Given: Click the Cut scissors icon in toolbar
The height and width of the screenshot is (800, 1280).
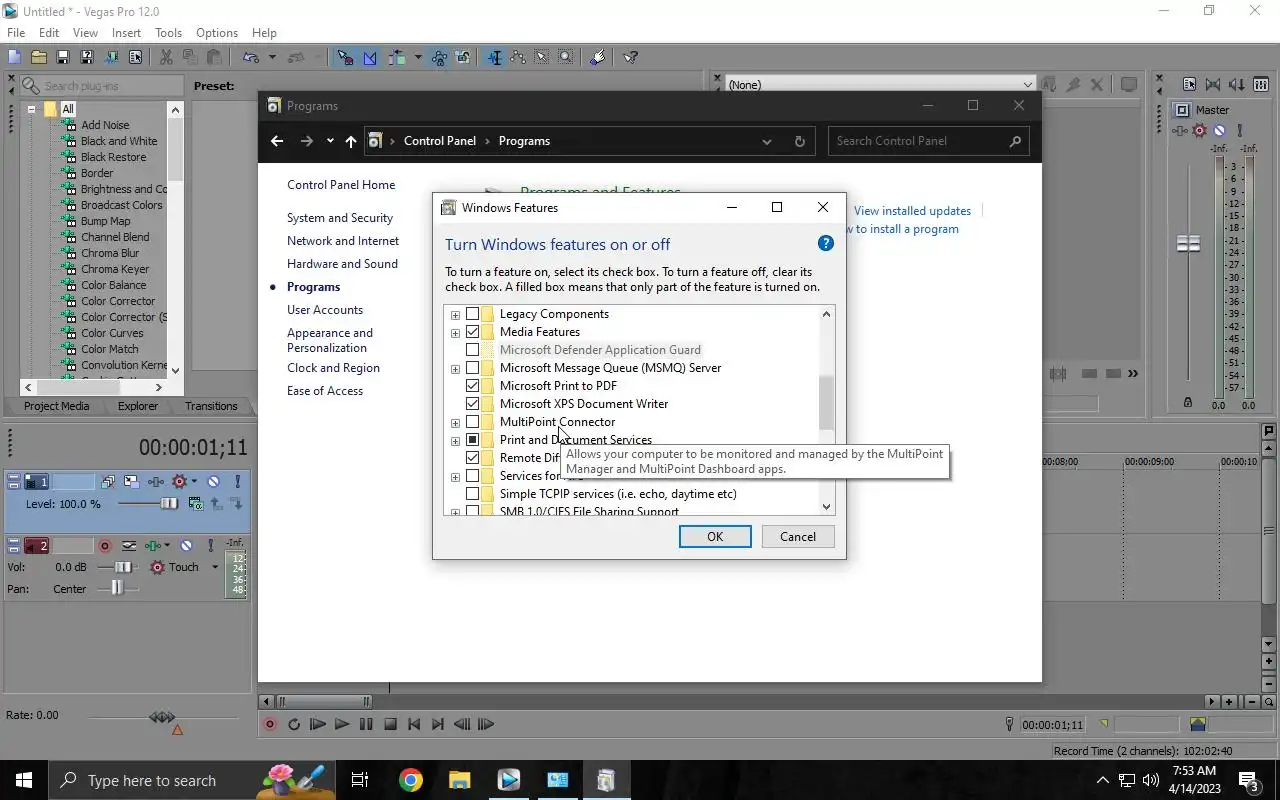Looking at the screenshot, I should coord(166,58).
